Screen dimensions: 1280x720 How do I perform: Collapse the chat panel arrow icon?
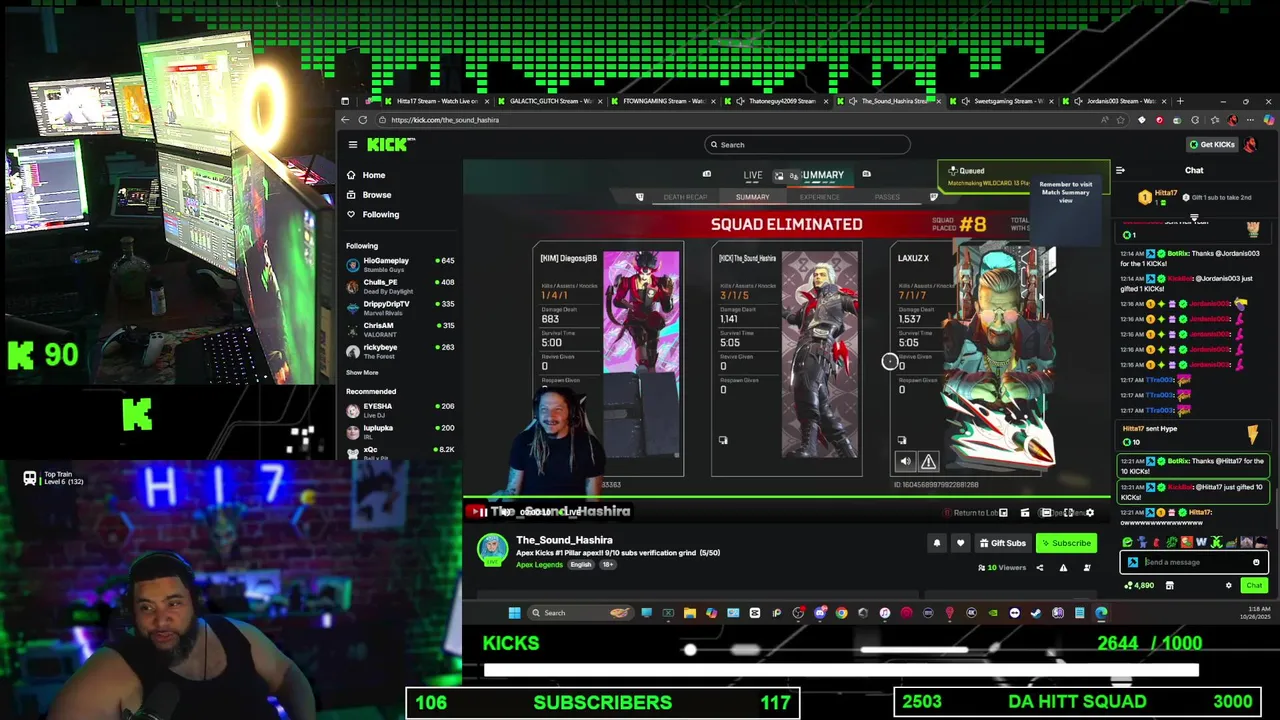point(1120,171)
